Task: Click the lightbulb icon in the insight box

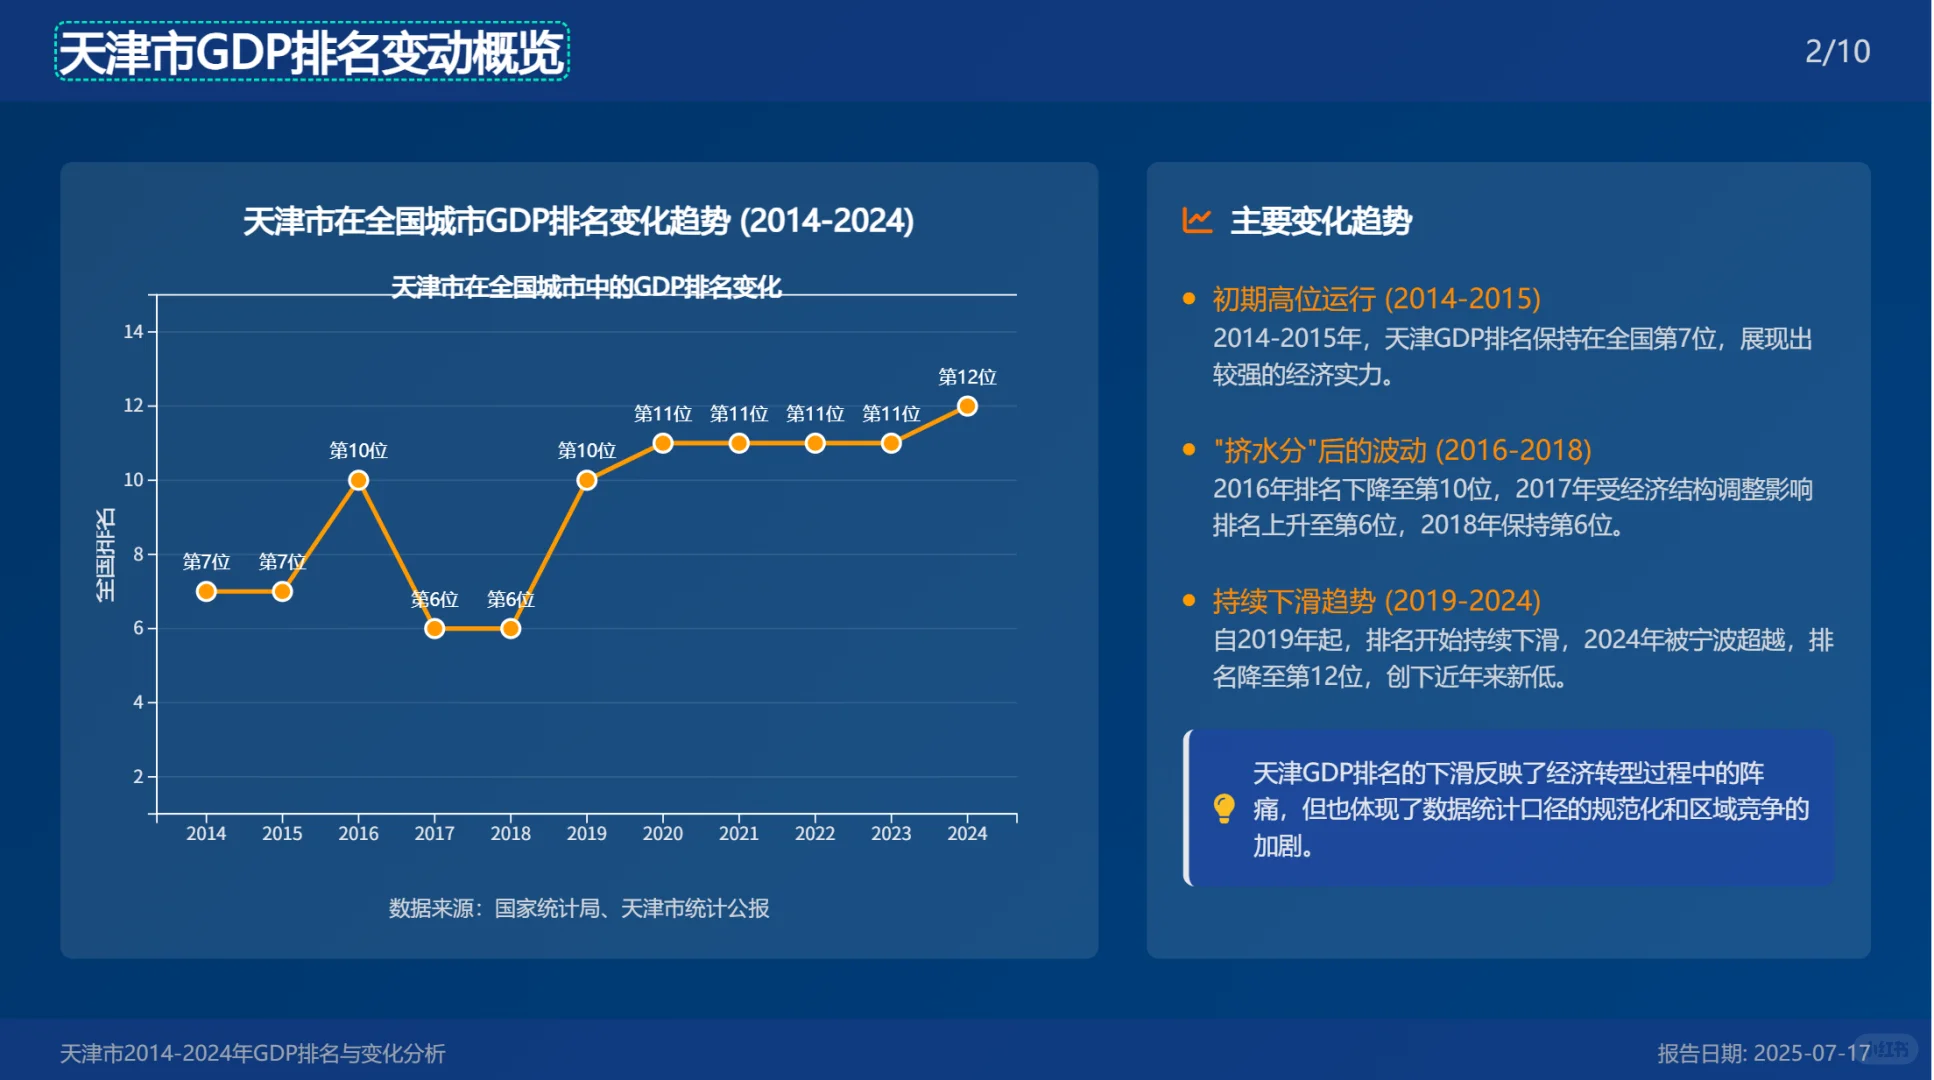Action: tap(1222, 810)
